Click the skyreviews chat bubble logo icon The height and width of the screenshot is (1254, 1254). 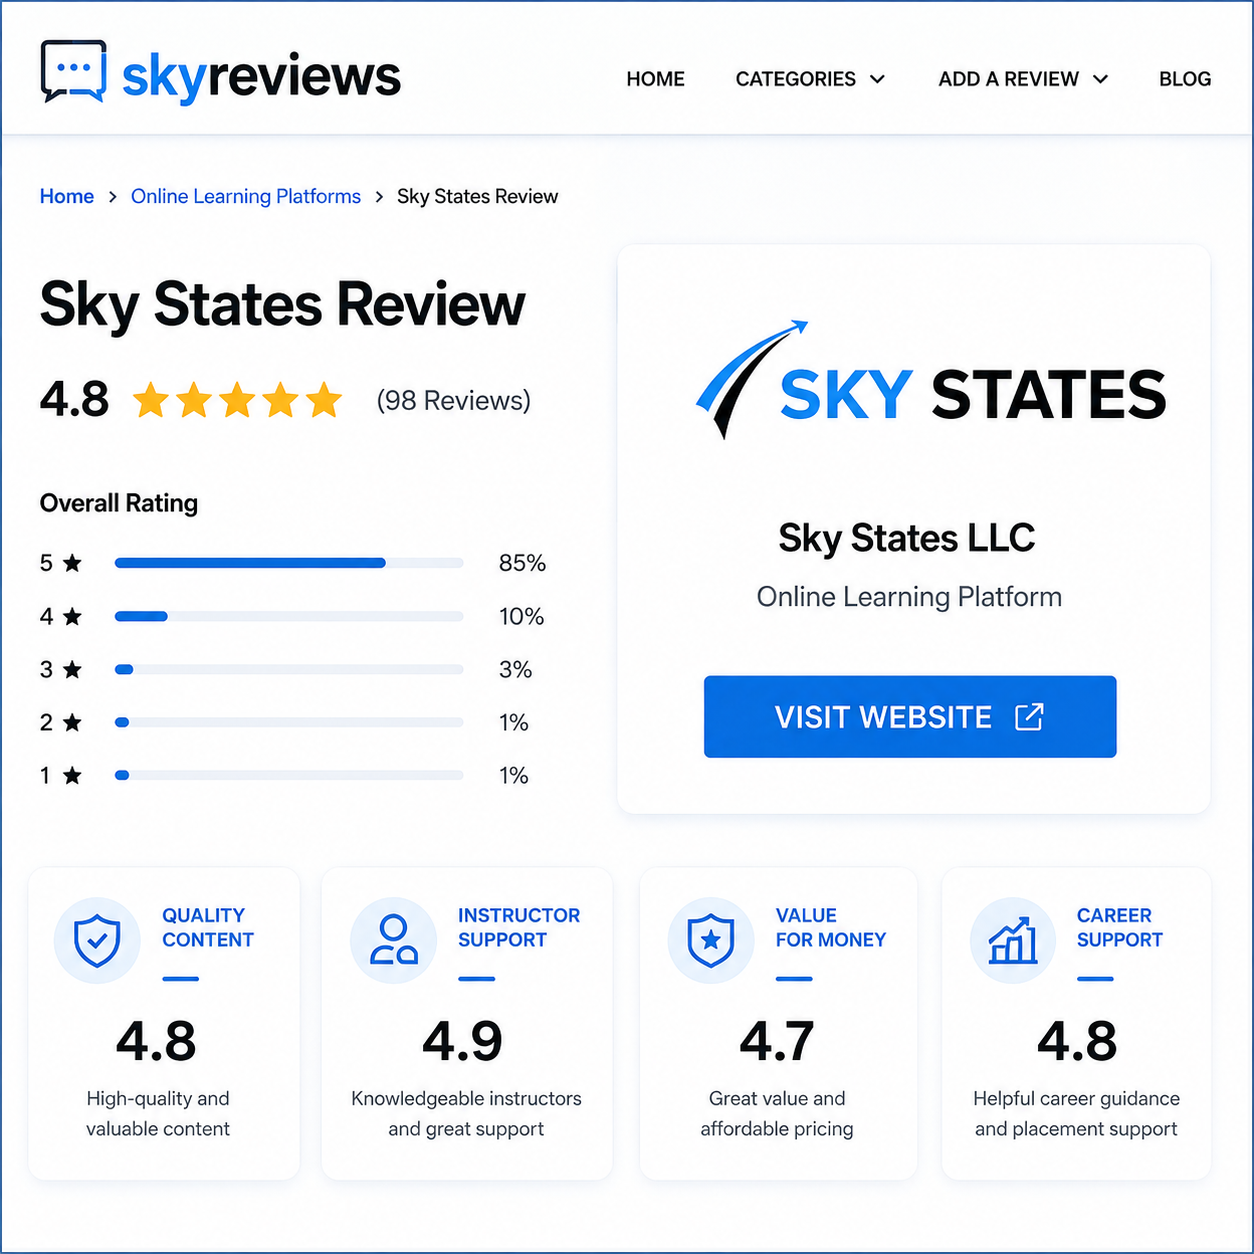click(73, 71)
